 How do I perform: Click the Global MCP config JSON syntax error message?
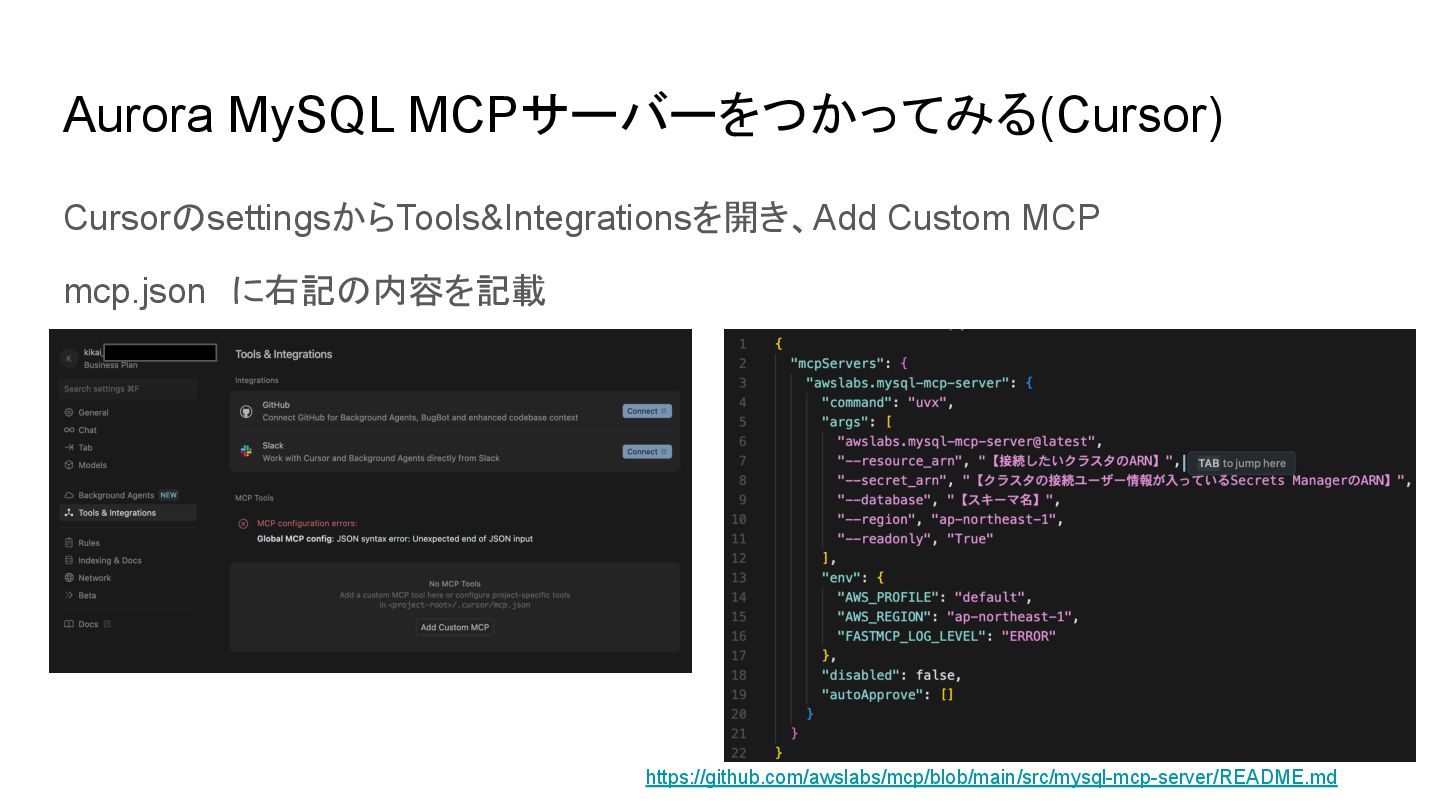click(x=395, y=539)
